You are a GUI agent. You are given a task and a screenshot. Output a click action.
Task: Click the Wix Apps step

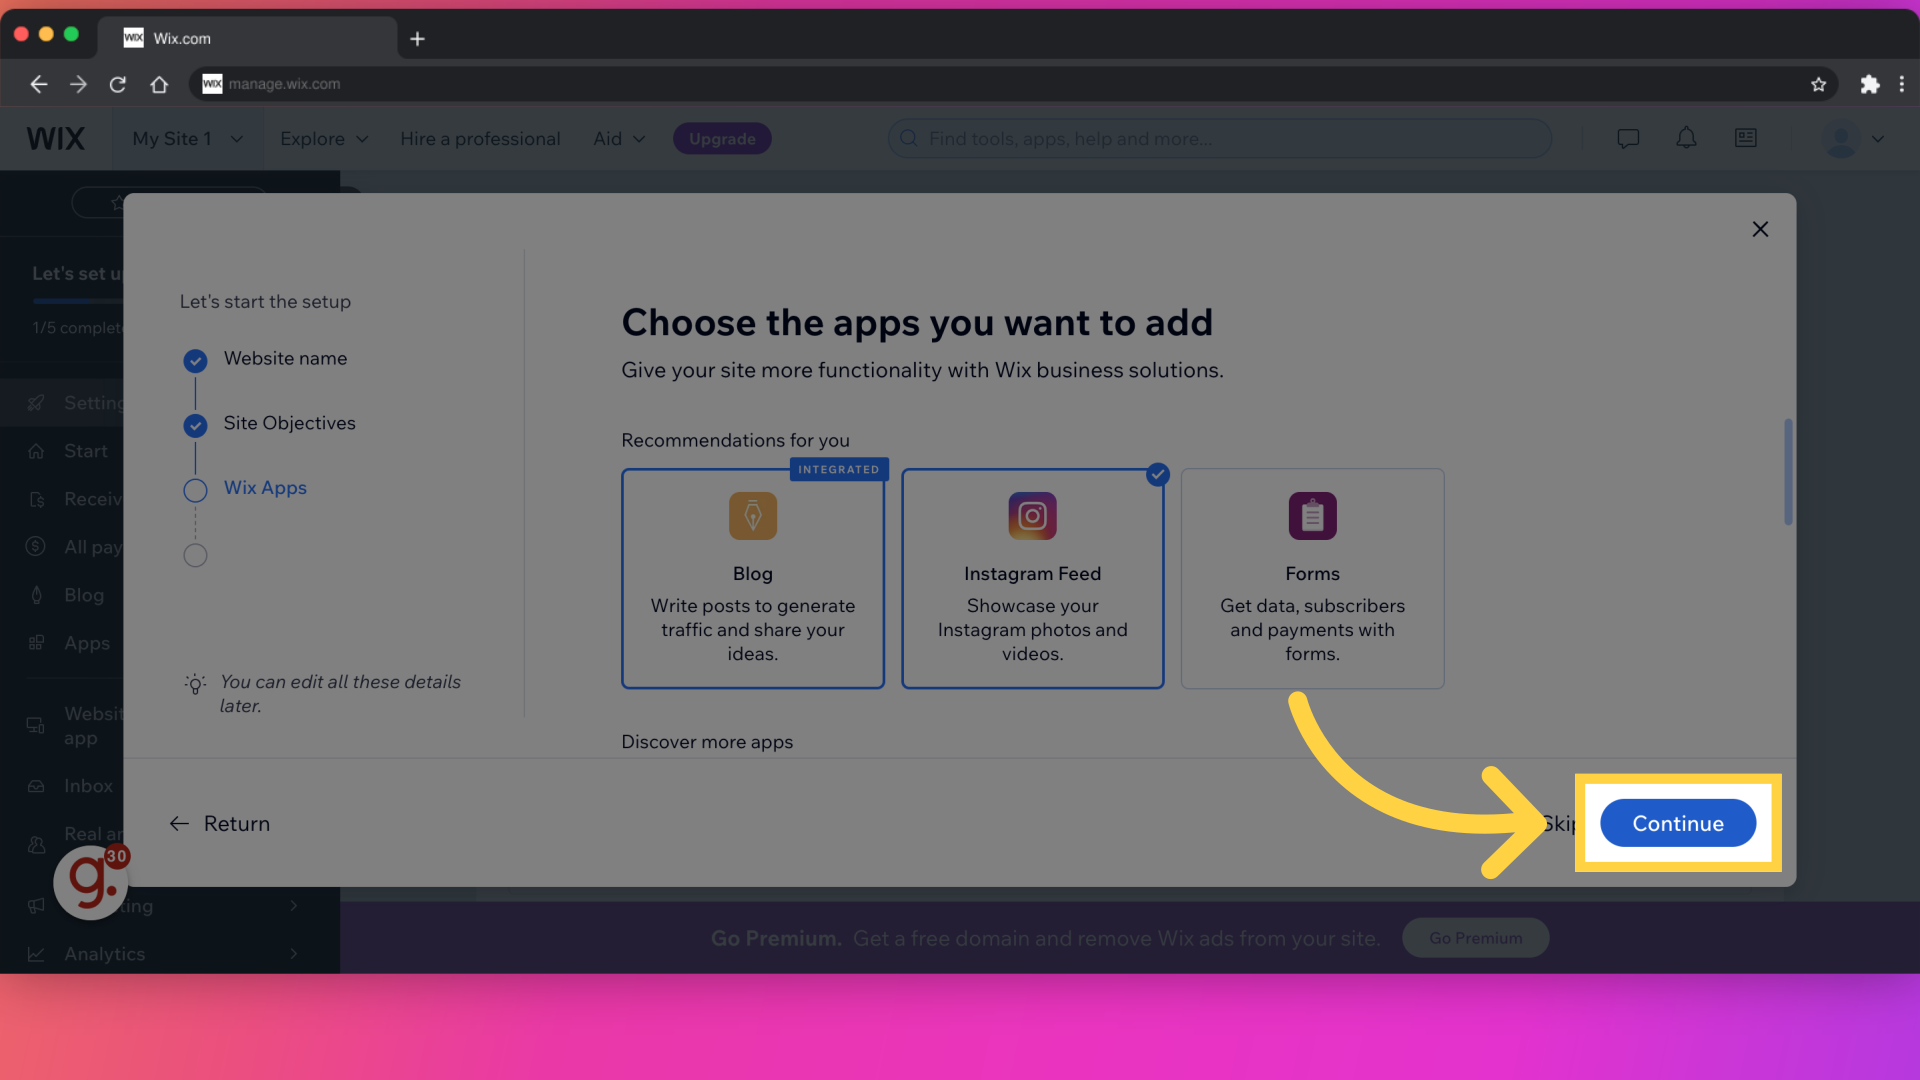265,488
